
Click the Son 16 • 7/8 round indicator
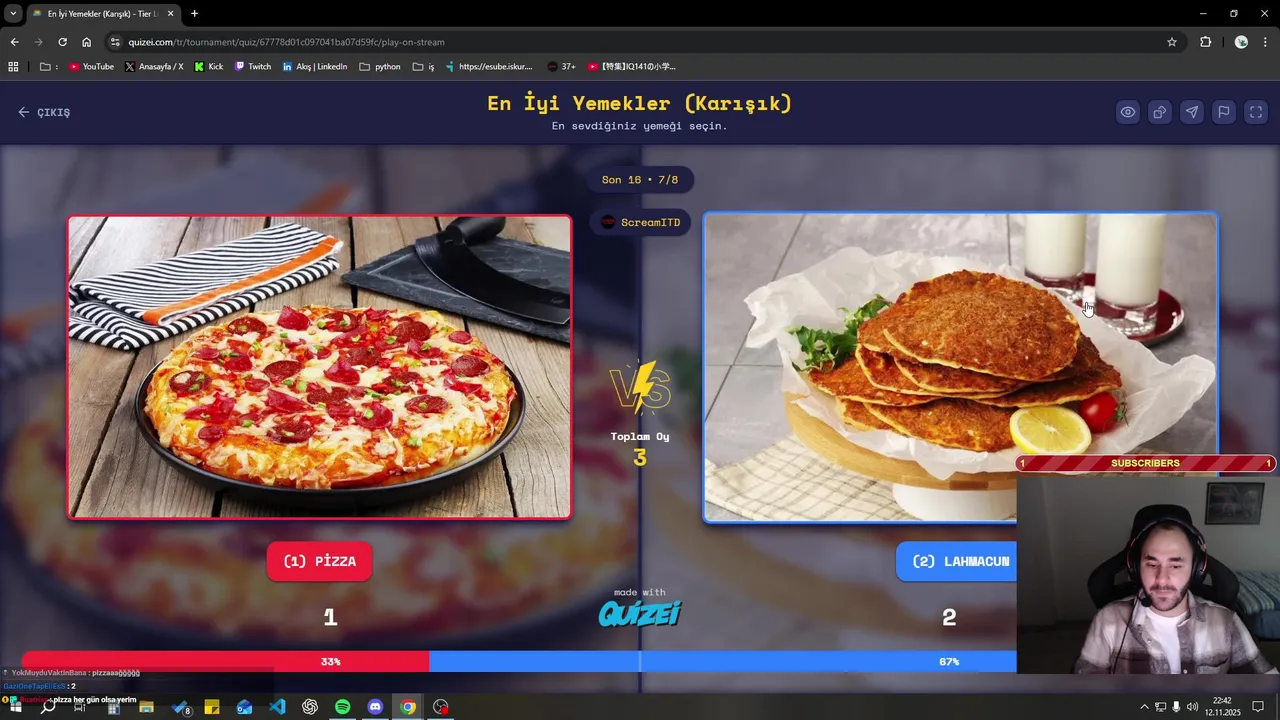tap(640, 180)
